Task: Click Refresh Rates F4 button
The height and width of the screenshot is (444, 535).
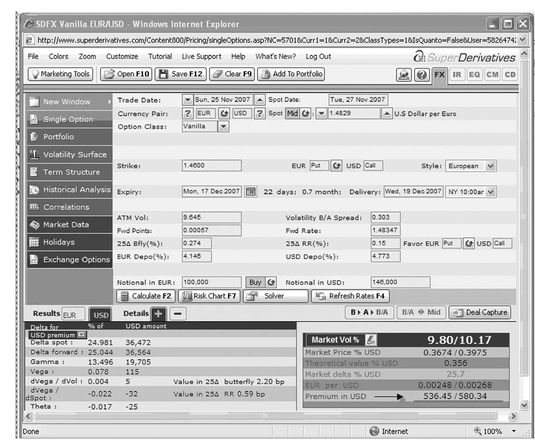Action: (350, 296)
